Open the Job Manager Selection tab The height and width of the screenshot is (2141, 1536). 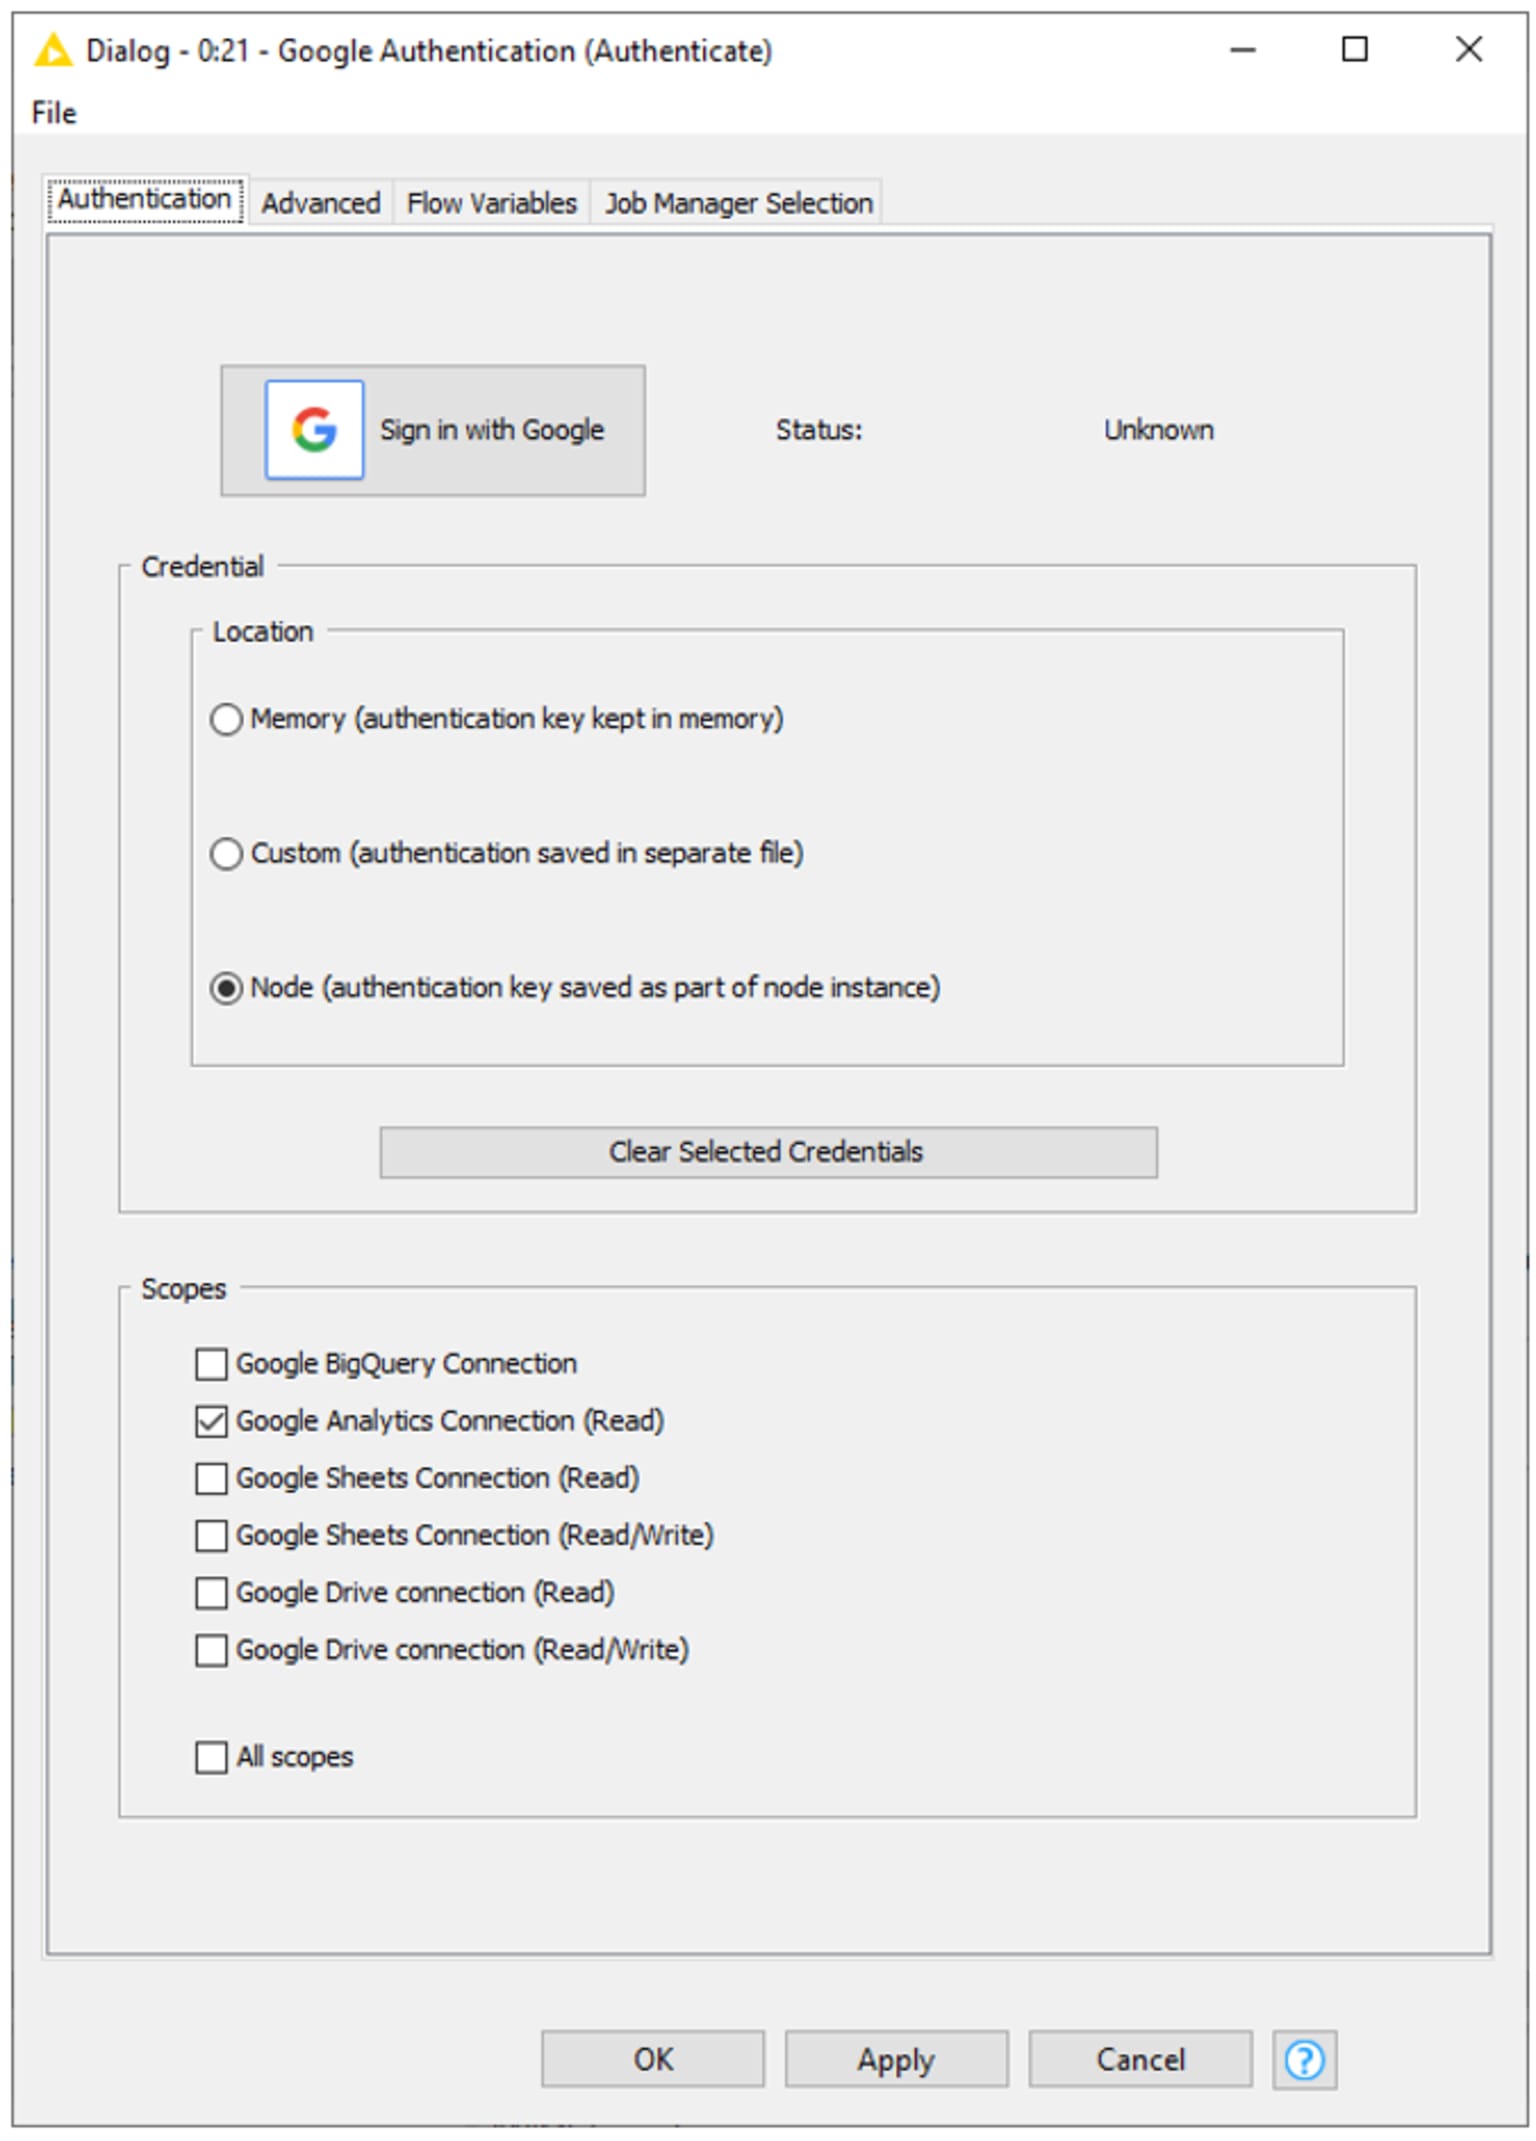(738, 203)
